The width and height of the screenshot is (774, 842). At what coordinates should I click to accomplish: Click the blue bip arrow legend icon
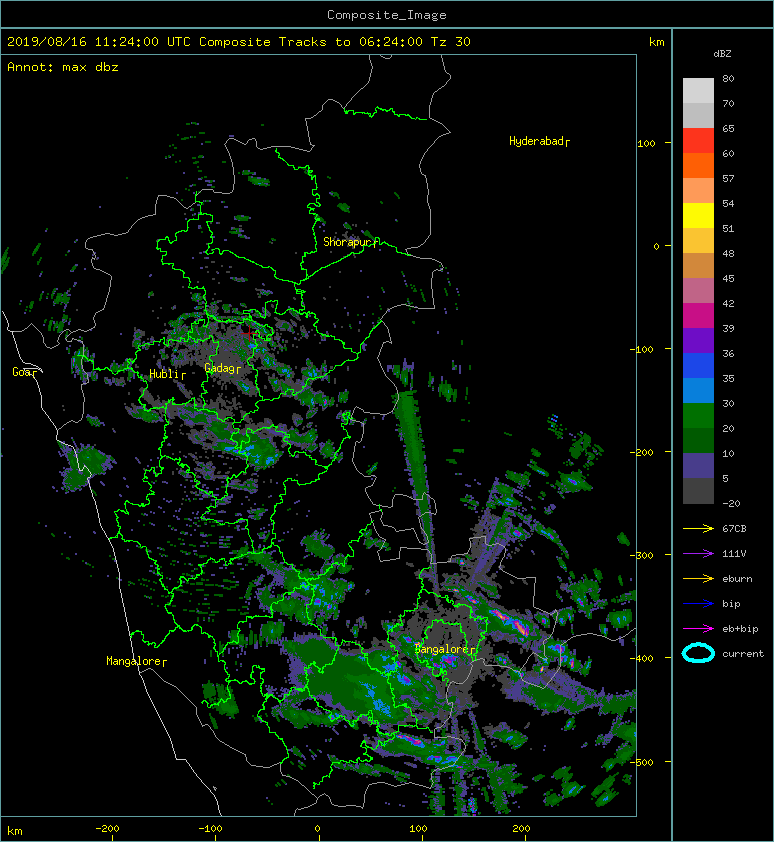coord(698,604)
